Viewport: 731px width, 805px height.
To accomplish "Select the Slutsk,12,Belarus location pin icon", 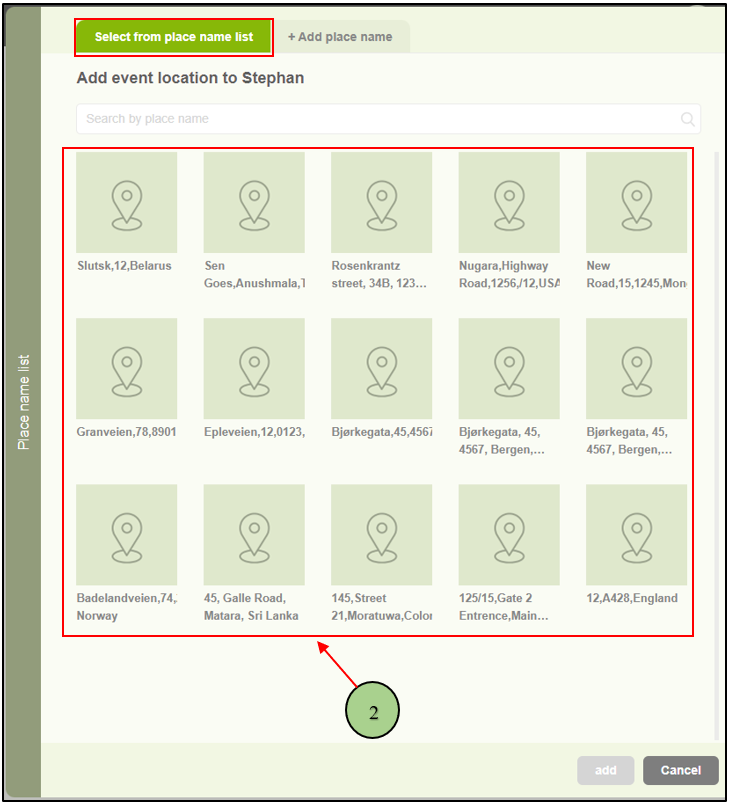I will 126,202.
